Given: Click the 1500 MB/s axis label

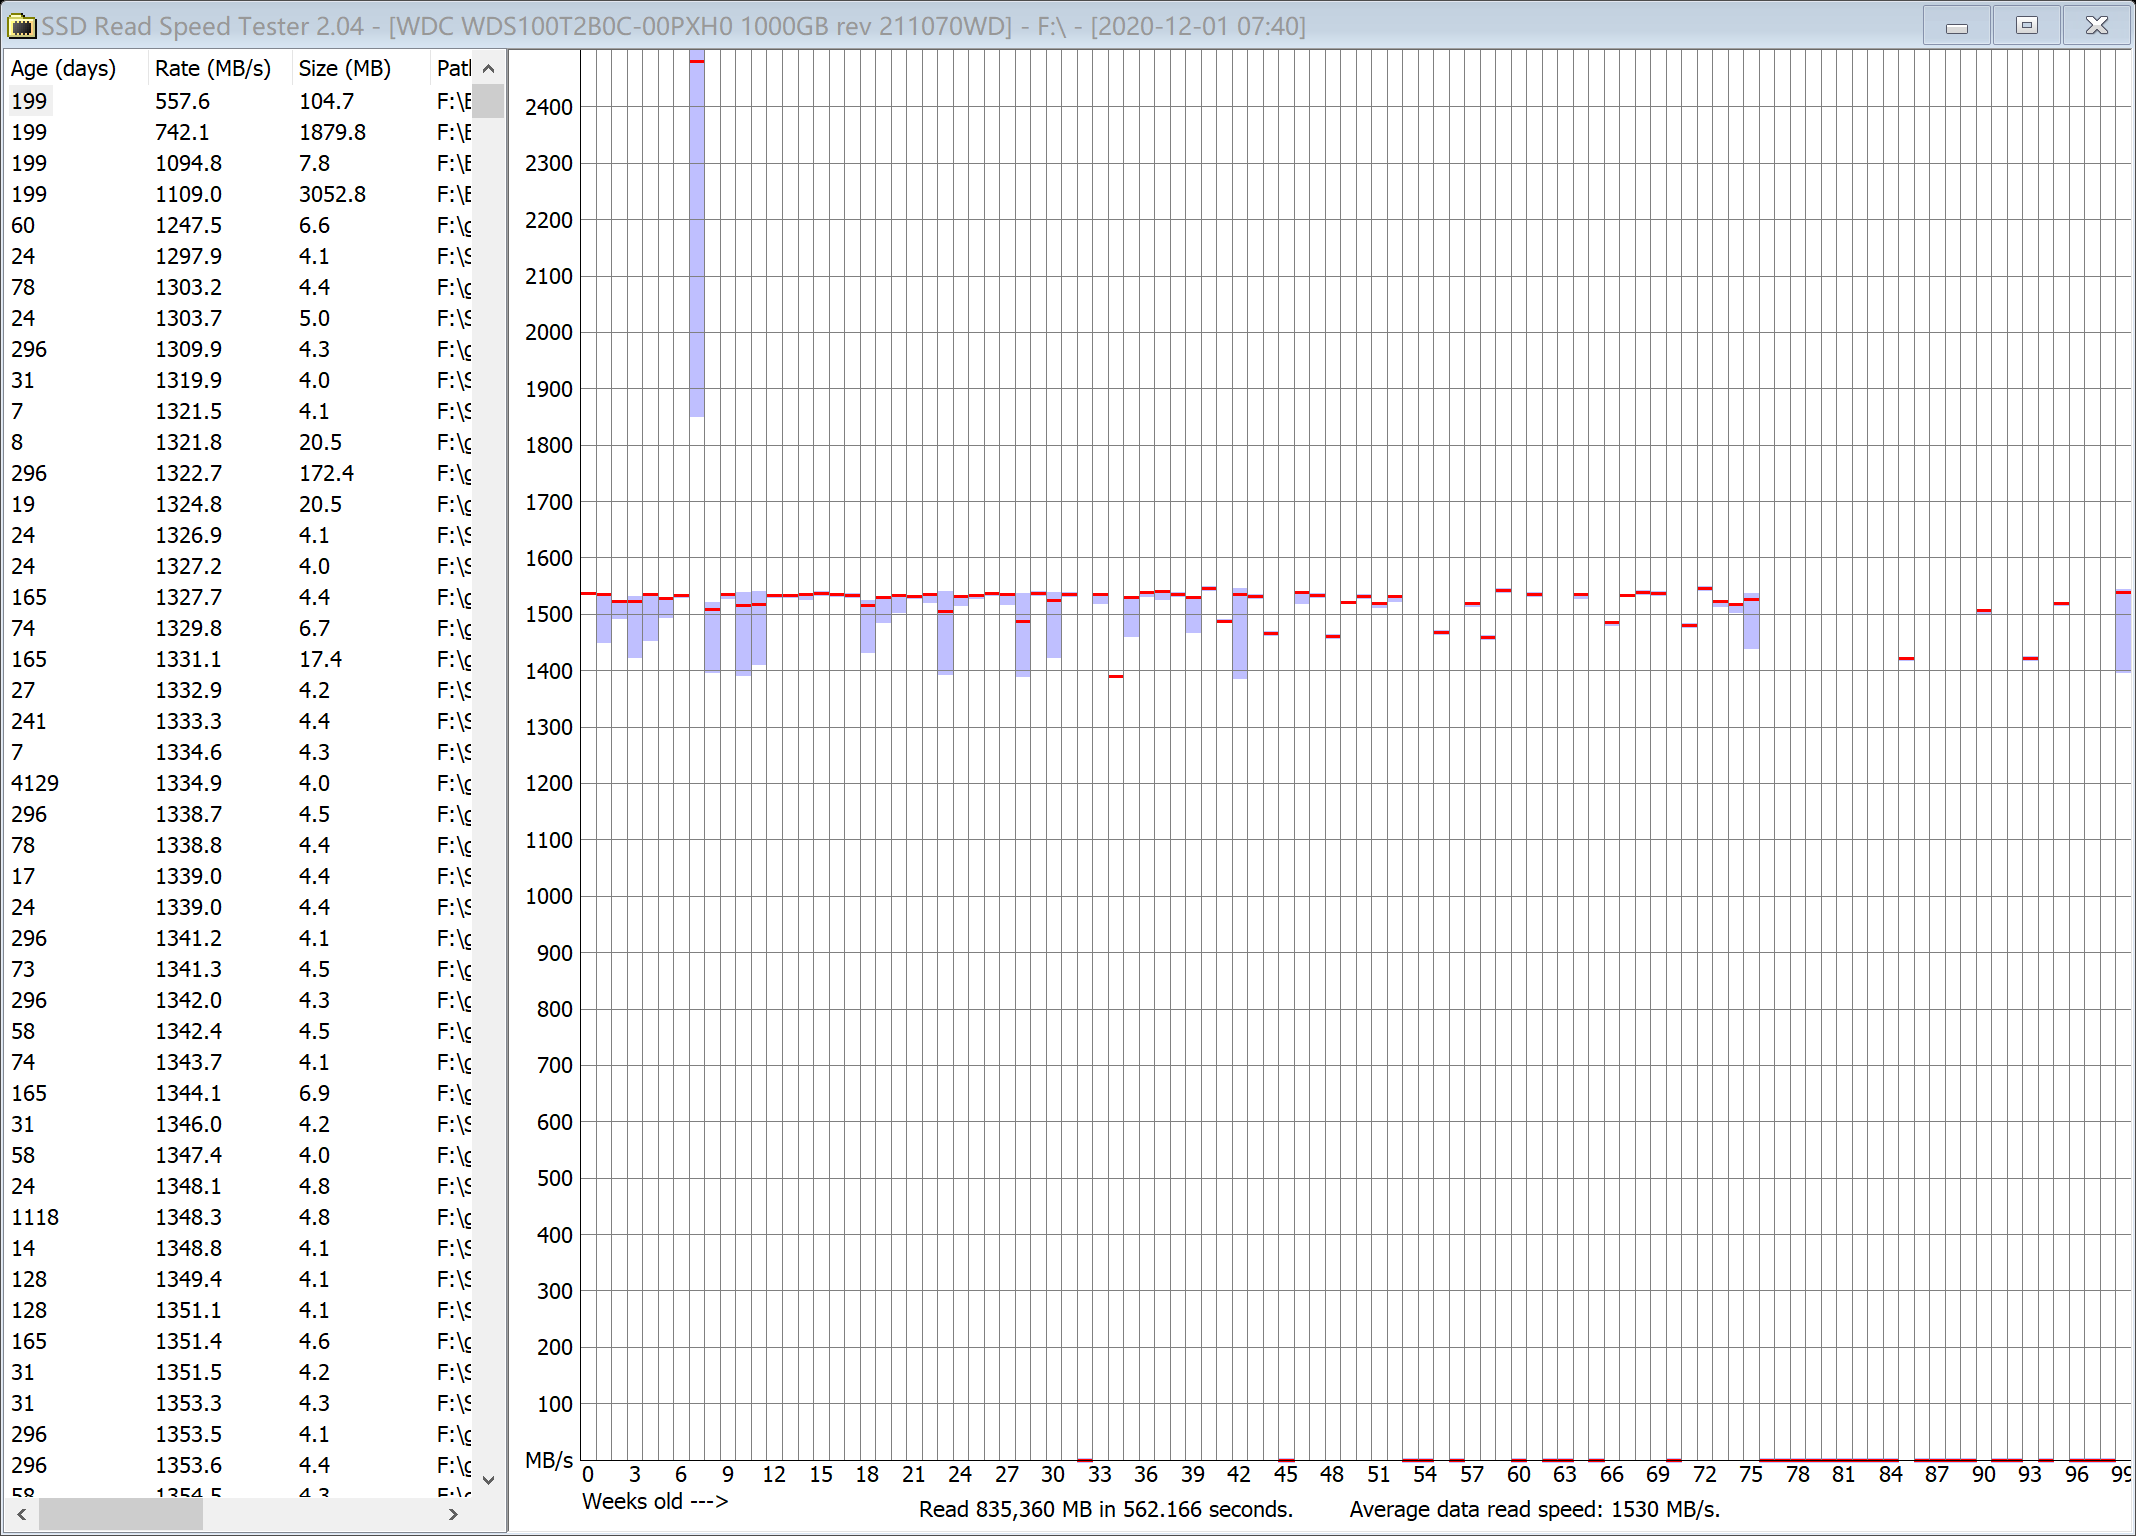Looking at the screenshot, I should (549, 614).
